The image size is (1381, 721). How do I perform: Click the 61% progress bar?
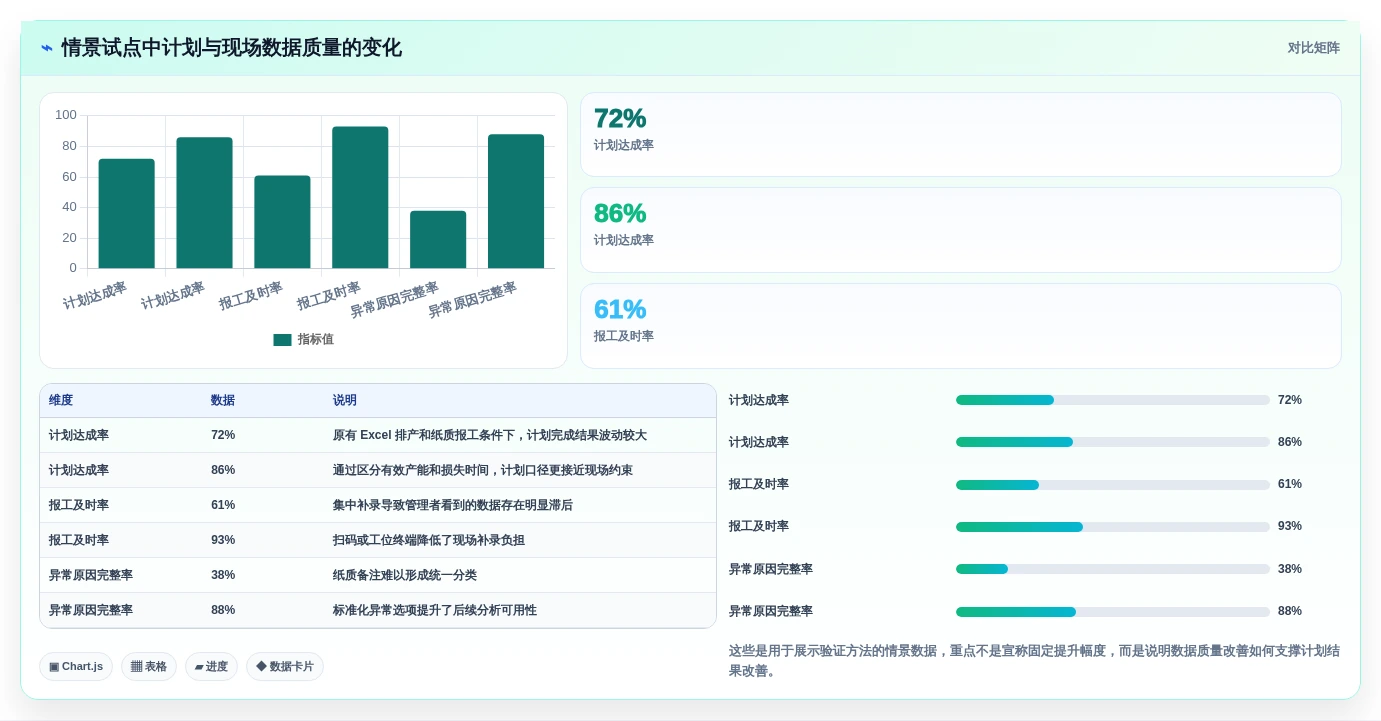[1113, 484]
